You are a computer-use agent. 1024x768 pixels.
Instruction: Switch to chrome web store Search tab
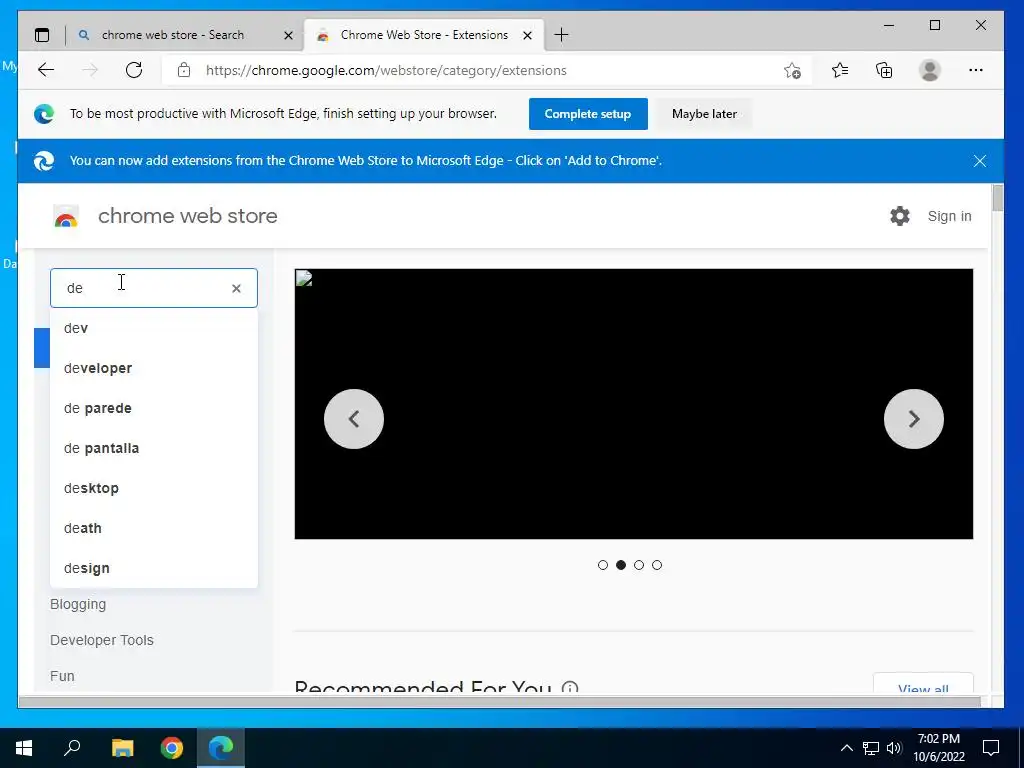pos(173,35)
